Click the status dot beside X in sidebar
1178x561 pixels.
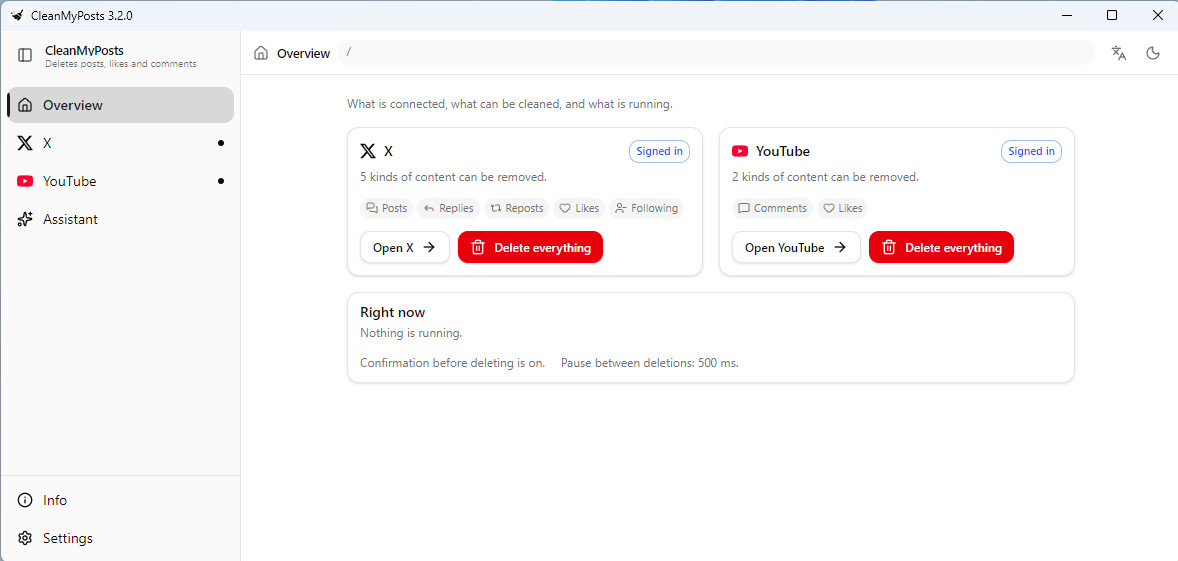coord(220,143)
